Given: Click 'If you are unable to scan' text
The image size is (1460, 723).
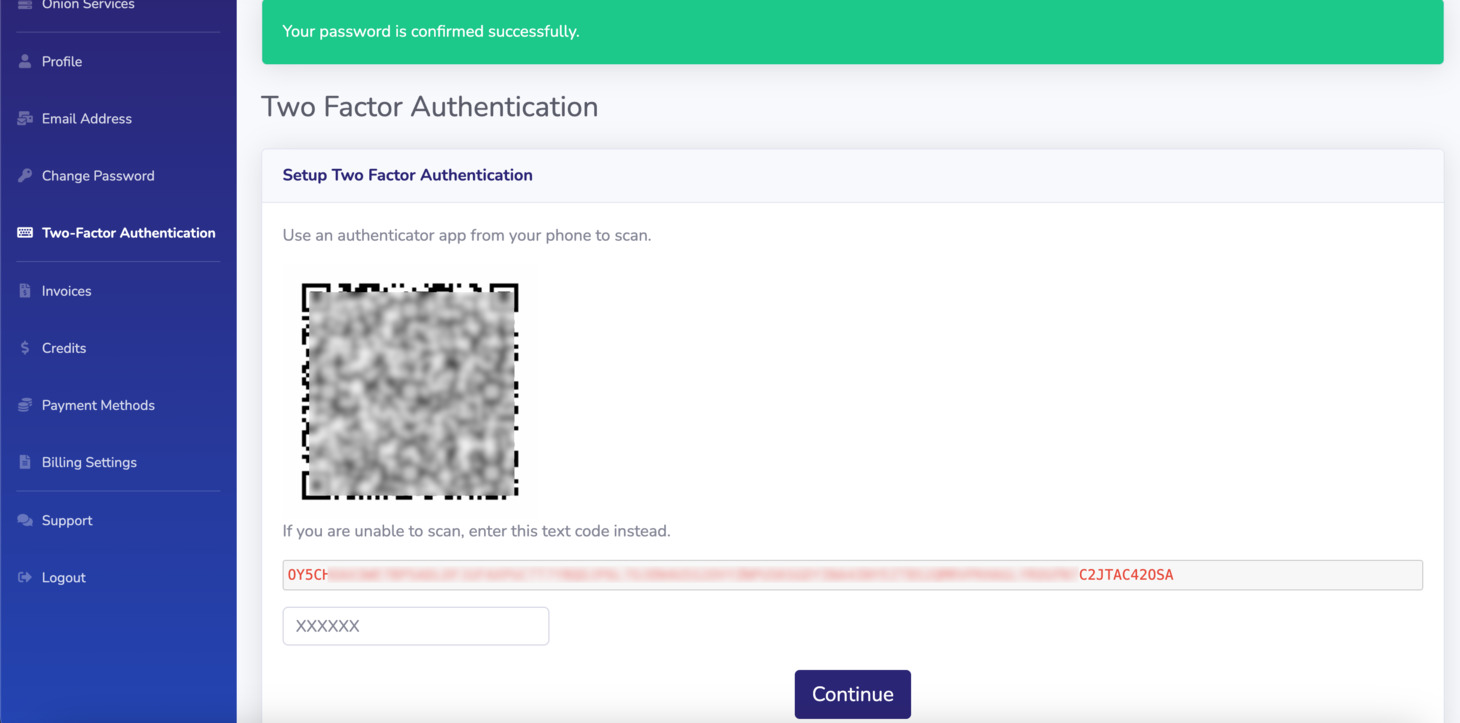Looking at the screenshot, I should [477, 531].
